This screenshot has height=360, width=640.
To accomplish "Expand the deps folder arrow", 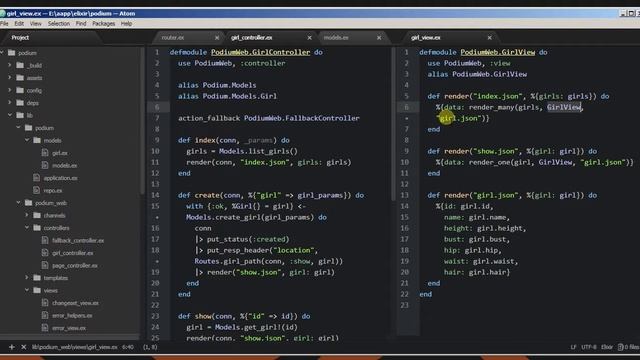I will pos(10,102).
